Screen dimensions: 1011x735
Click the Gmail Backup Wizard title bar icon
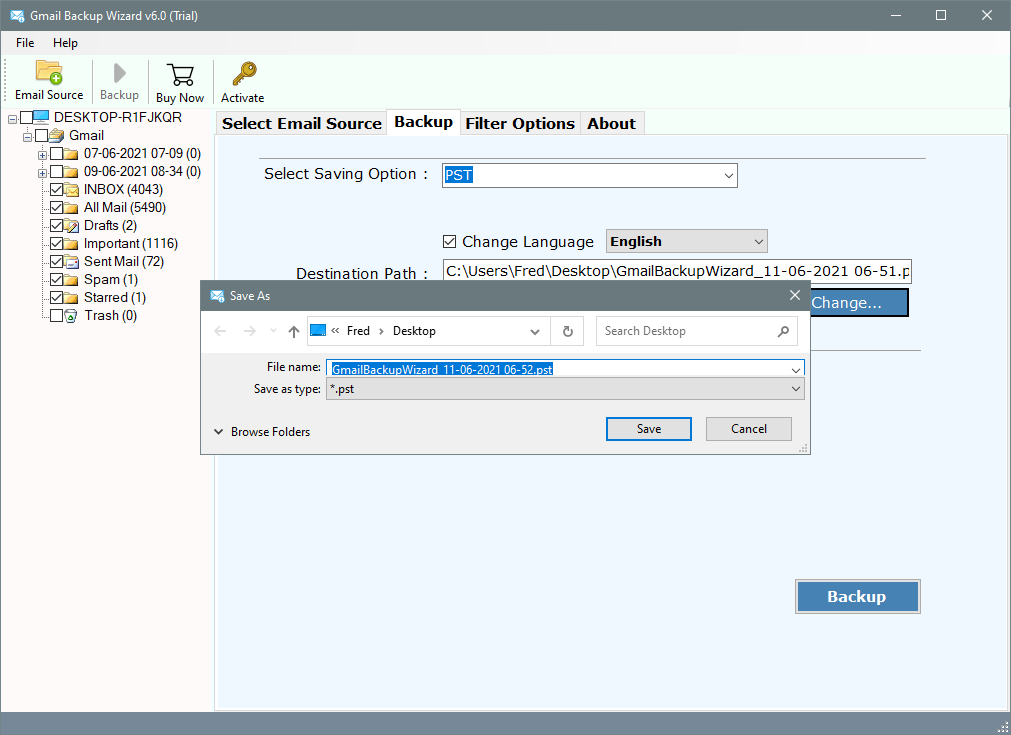click(x=17, y=15)
